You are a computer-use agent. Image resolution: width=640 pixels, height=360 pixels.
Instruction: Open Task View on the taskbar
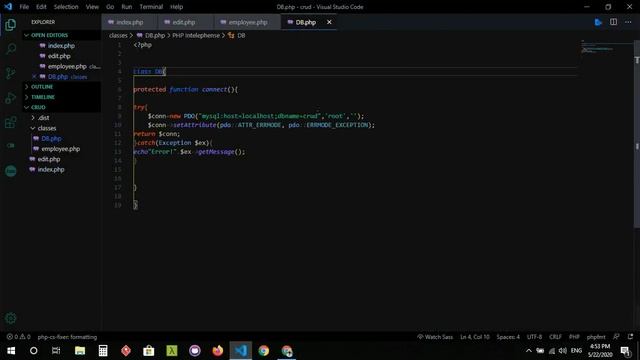(x=56, y=351)
